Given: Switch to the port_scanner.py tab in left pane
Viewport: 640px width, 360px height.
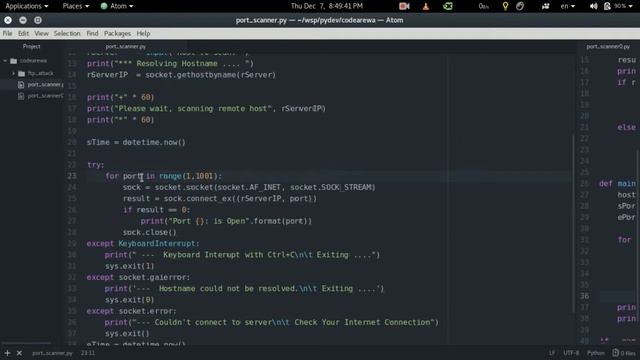Looking at the screenshot, I should click(x=126, y=47).
